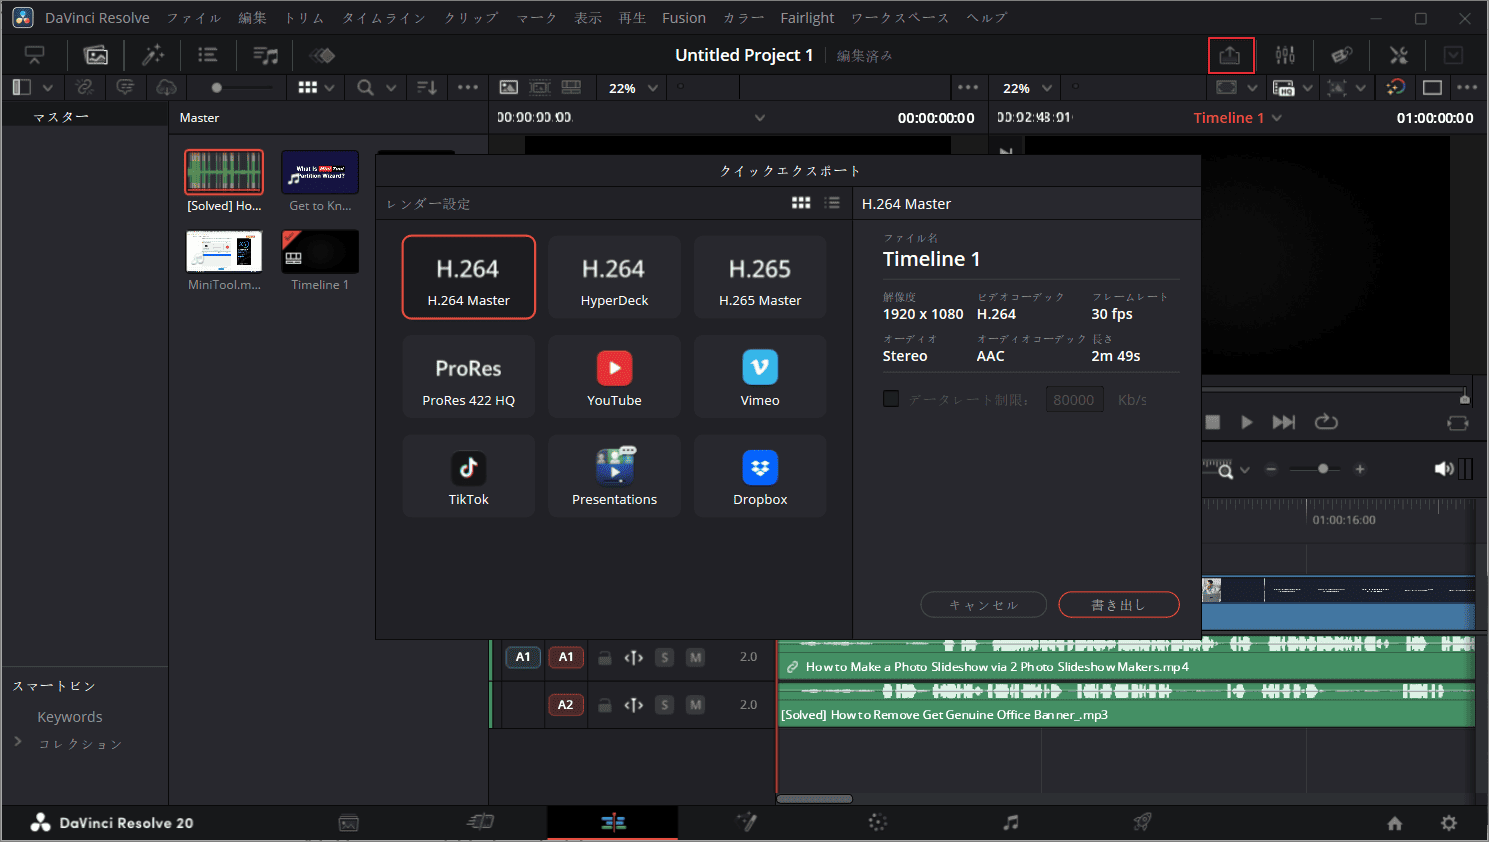Screen dimensions: 1489x842
Task: Cancel the Quick Export dialog
Action: [x=983, y=604]
